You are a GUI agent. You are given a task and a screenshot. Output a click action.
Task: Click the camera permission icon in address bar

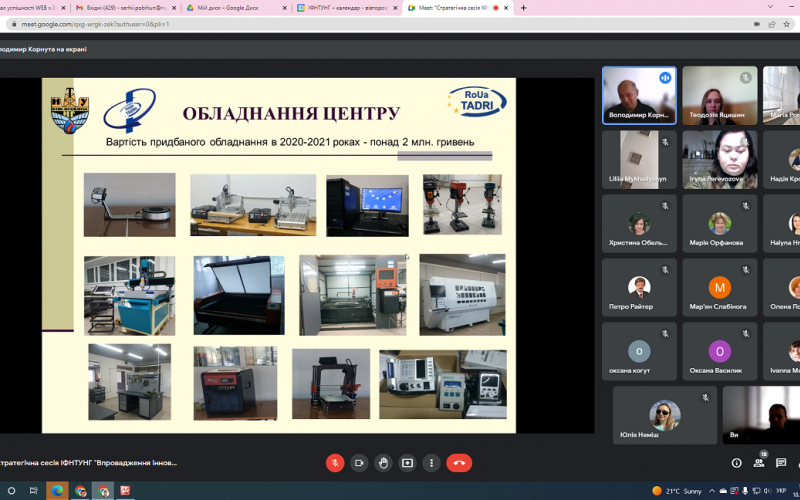point(757,24)
